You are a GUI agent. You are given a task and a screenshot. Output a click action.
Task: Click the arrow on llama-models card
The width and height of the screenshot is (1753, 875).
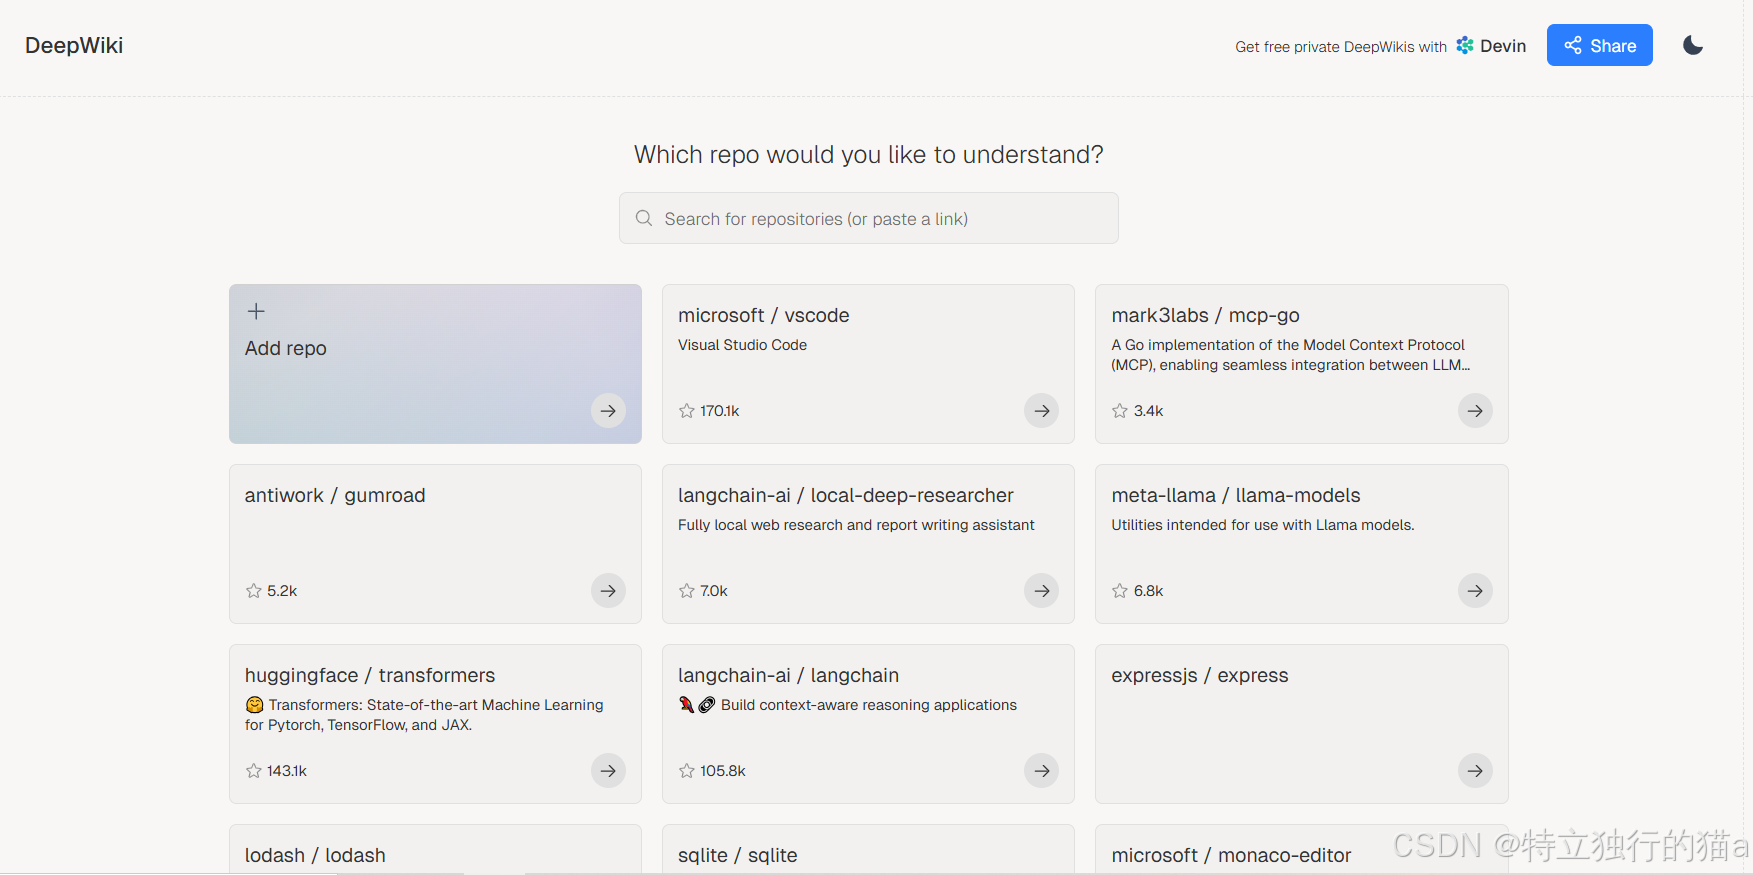1475,591
